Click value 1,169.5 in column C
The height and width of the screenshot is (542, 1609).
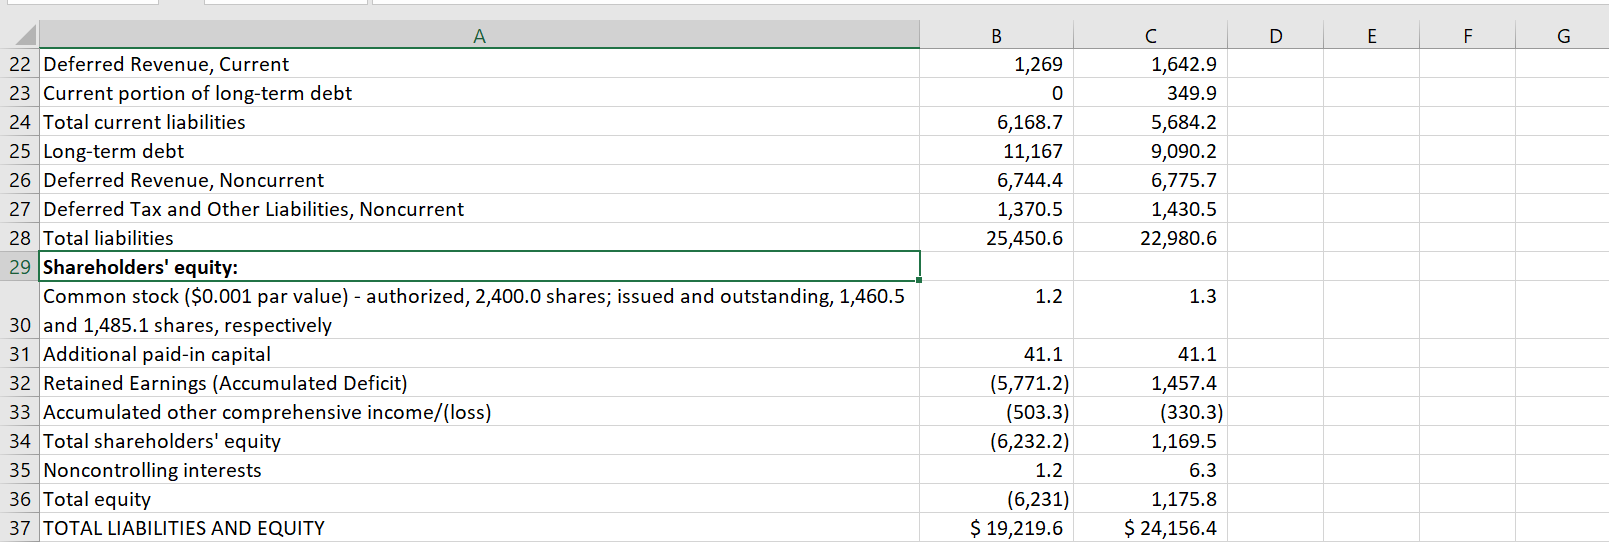1150,441
